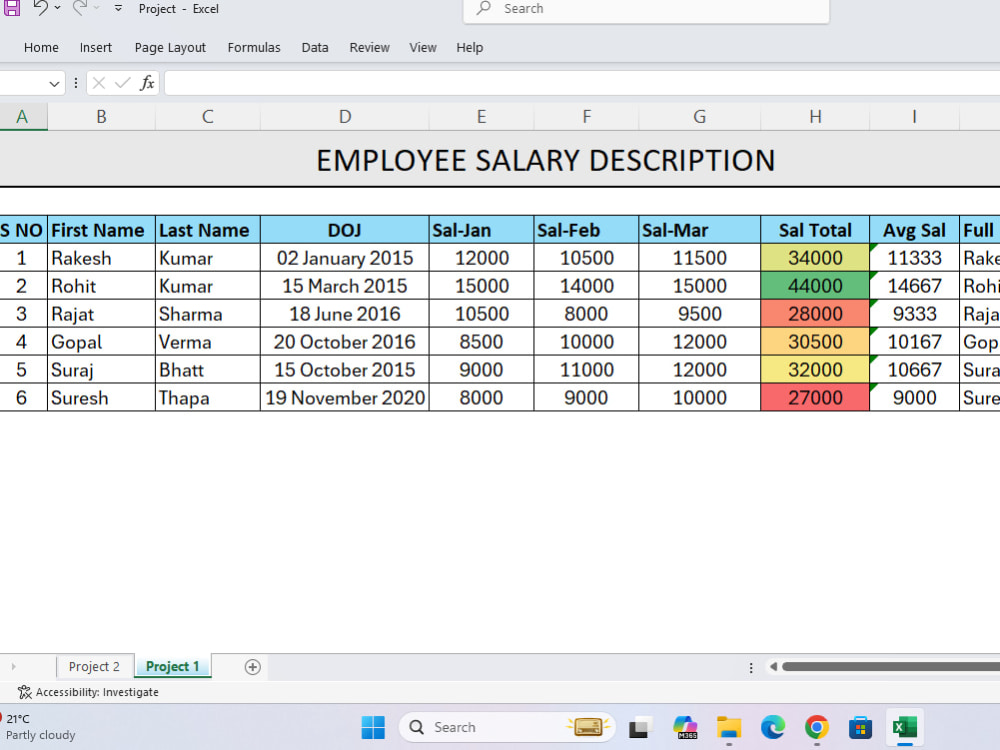The width and height of the screenshot is (1000, 750).
Task: Select the red 27000 total cell
Action: [x=815, y=397]
